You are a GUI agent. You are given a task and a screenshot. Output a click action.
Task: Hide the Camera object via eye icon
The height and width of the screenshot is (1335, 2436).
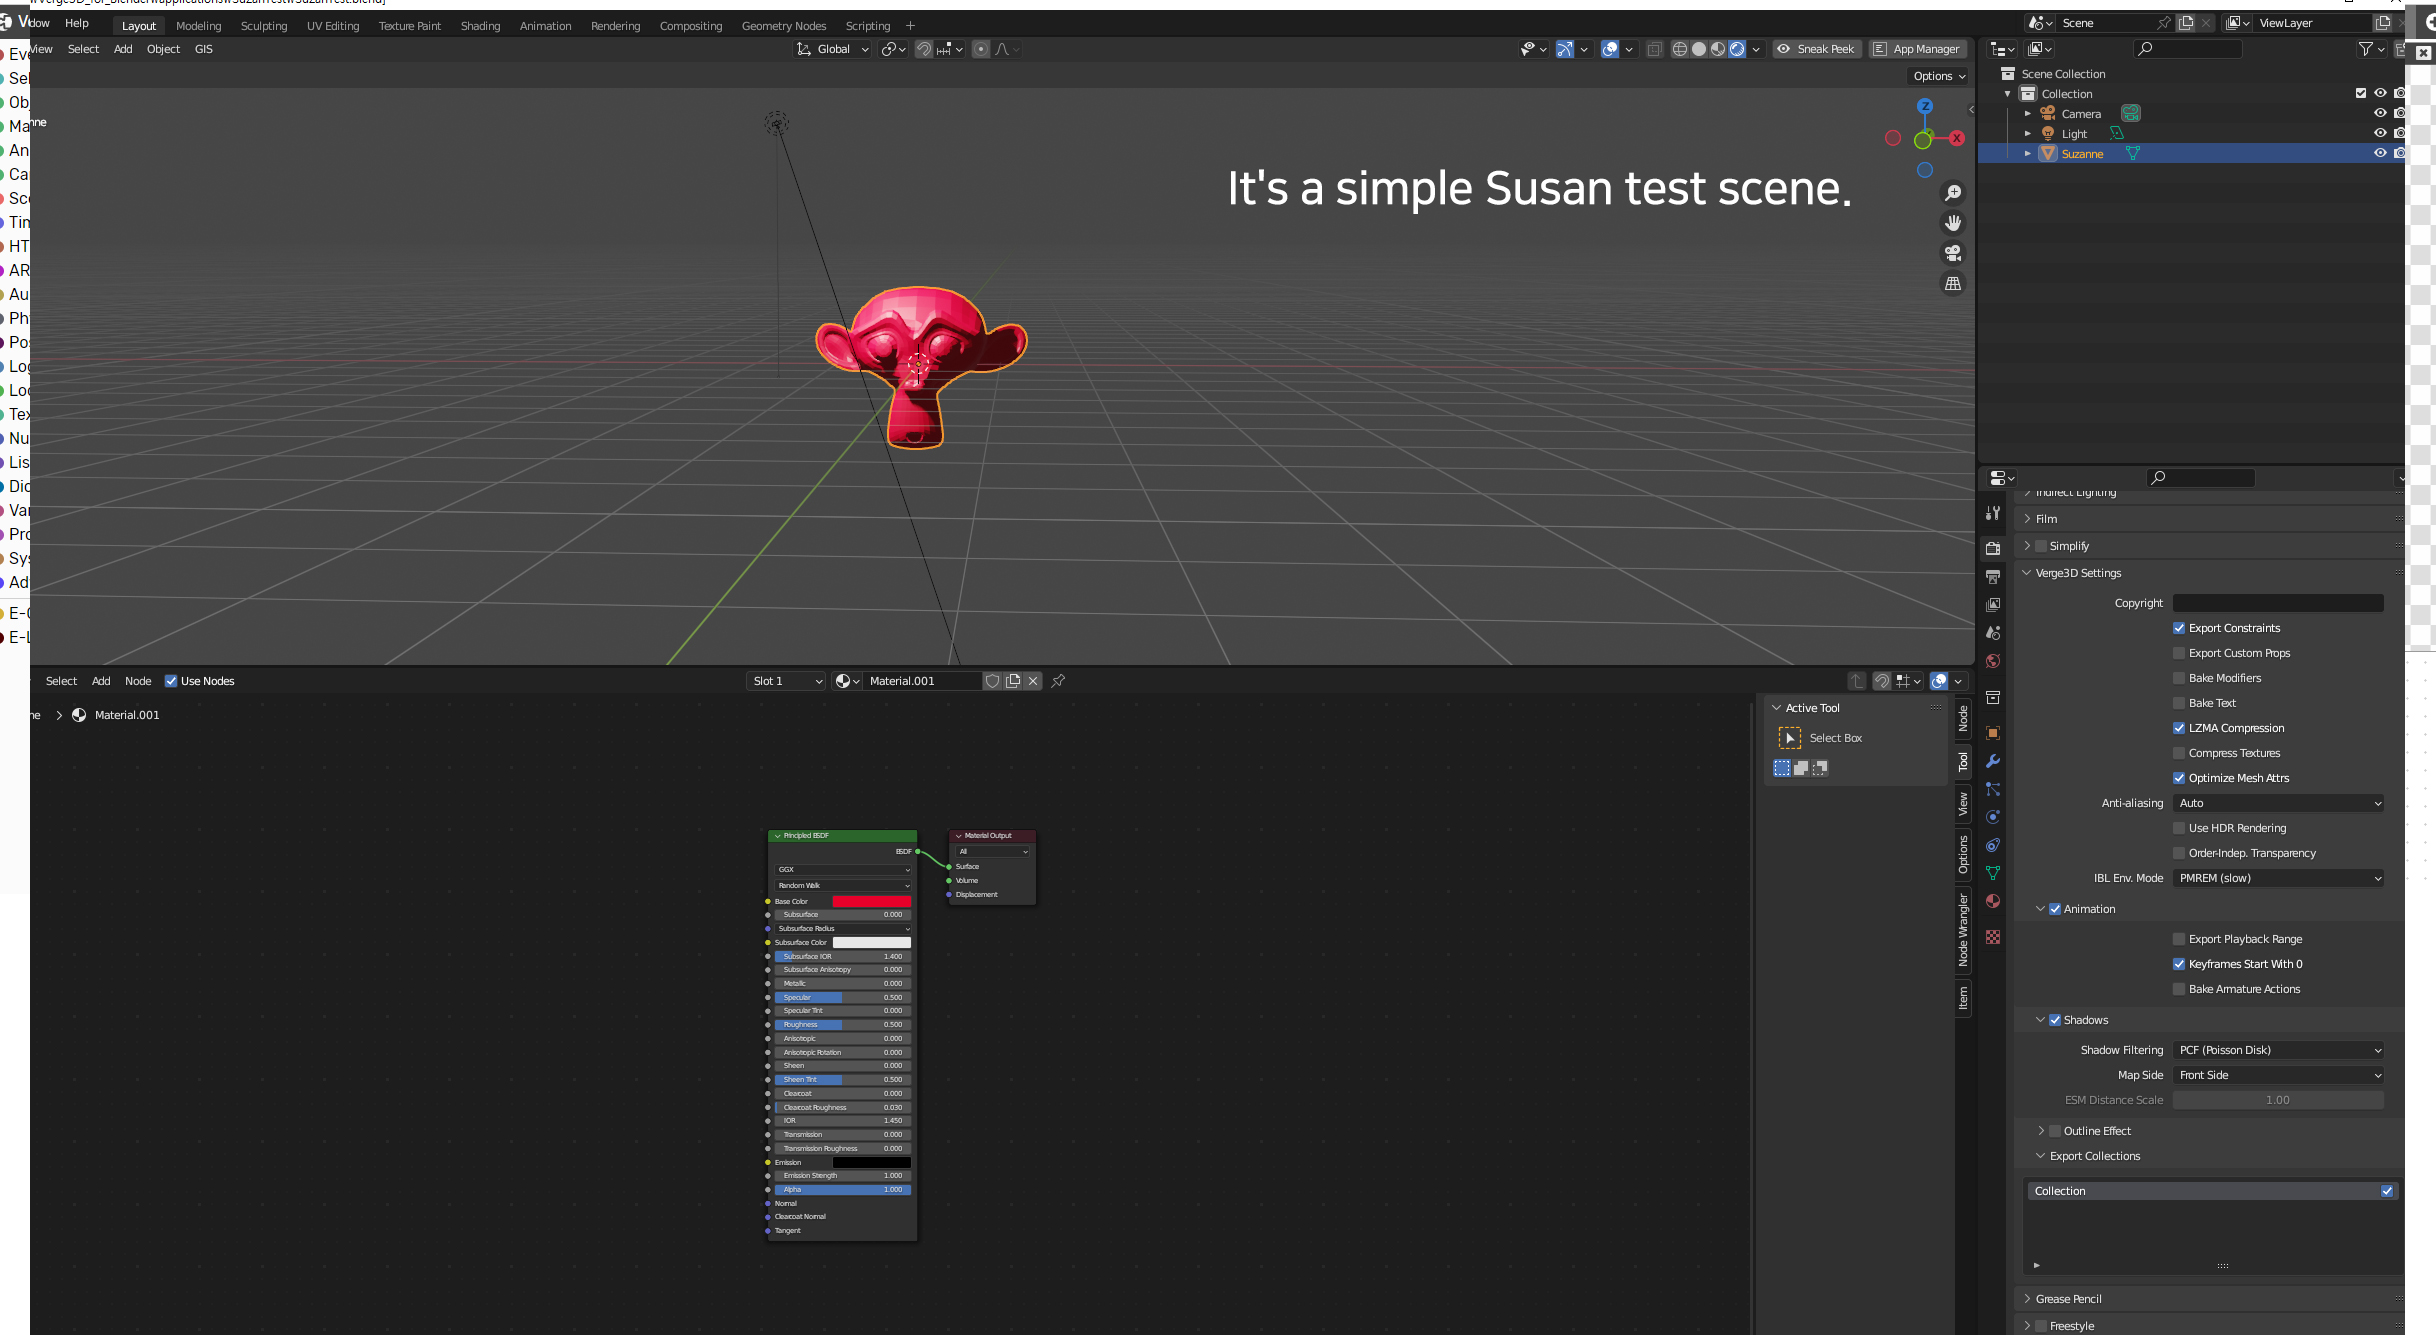(2380, 113)
